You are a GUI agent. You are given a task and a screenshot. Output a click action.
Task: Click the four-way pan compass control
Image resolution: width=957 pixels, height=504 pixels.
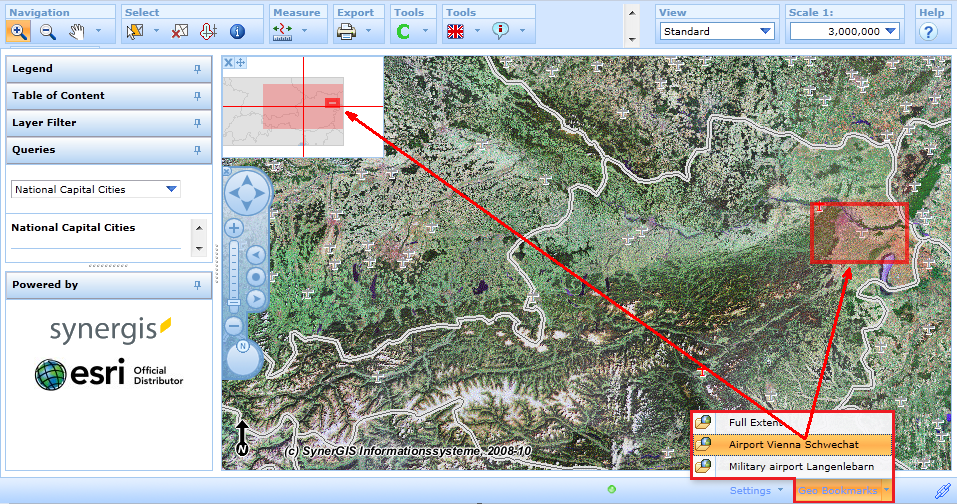click(247, 193)
